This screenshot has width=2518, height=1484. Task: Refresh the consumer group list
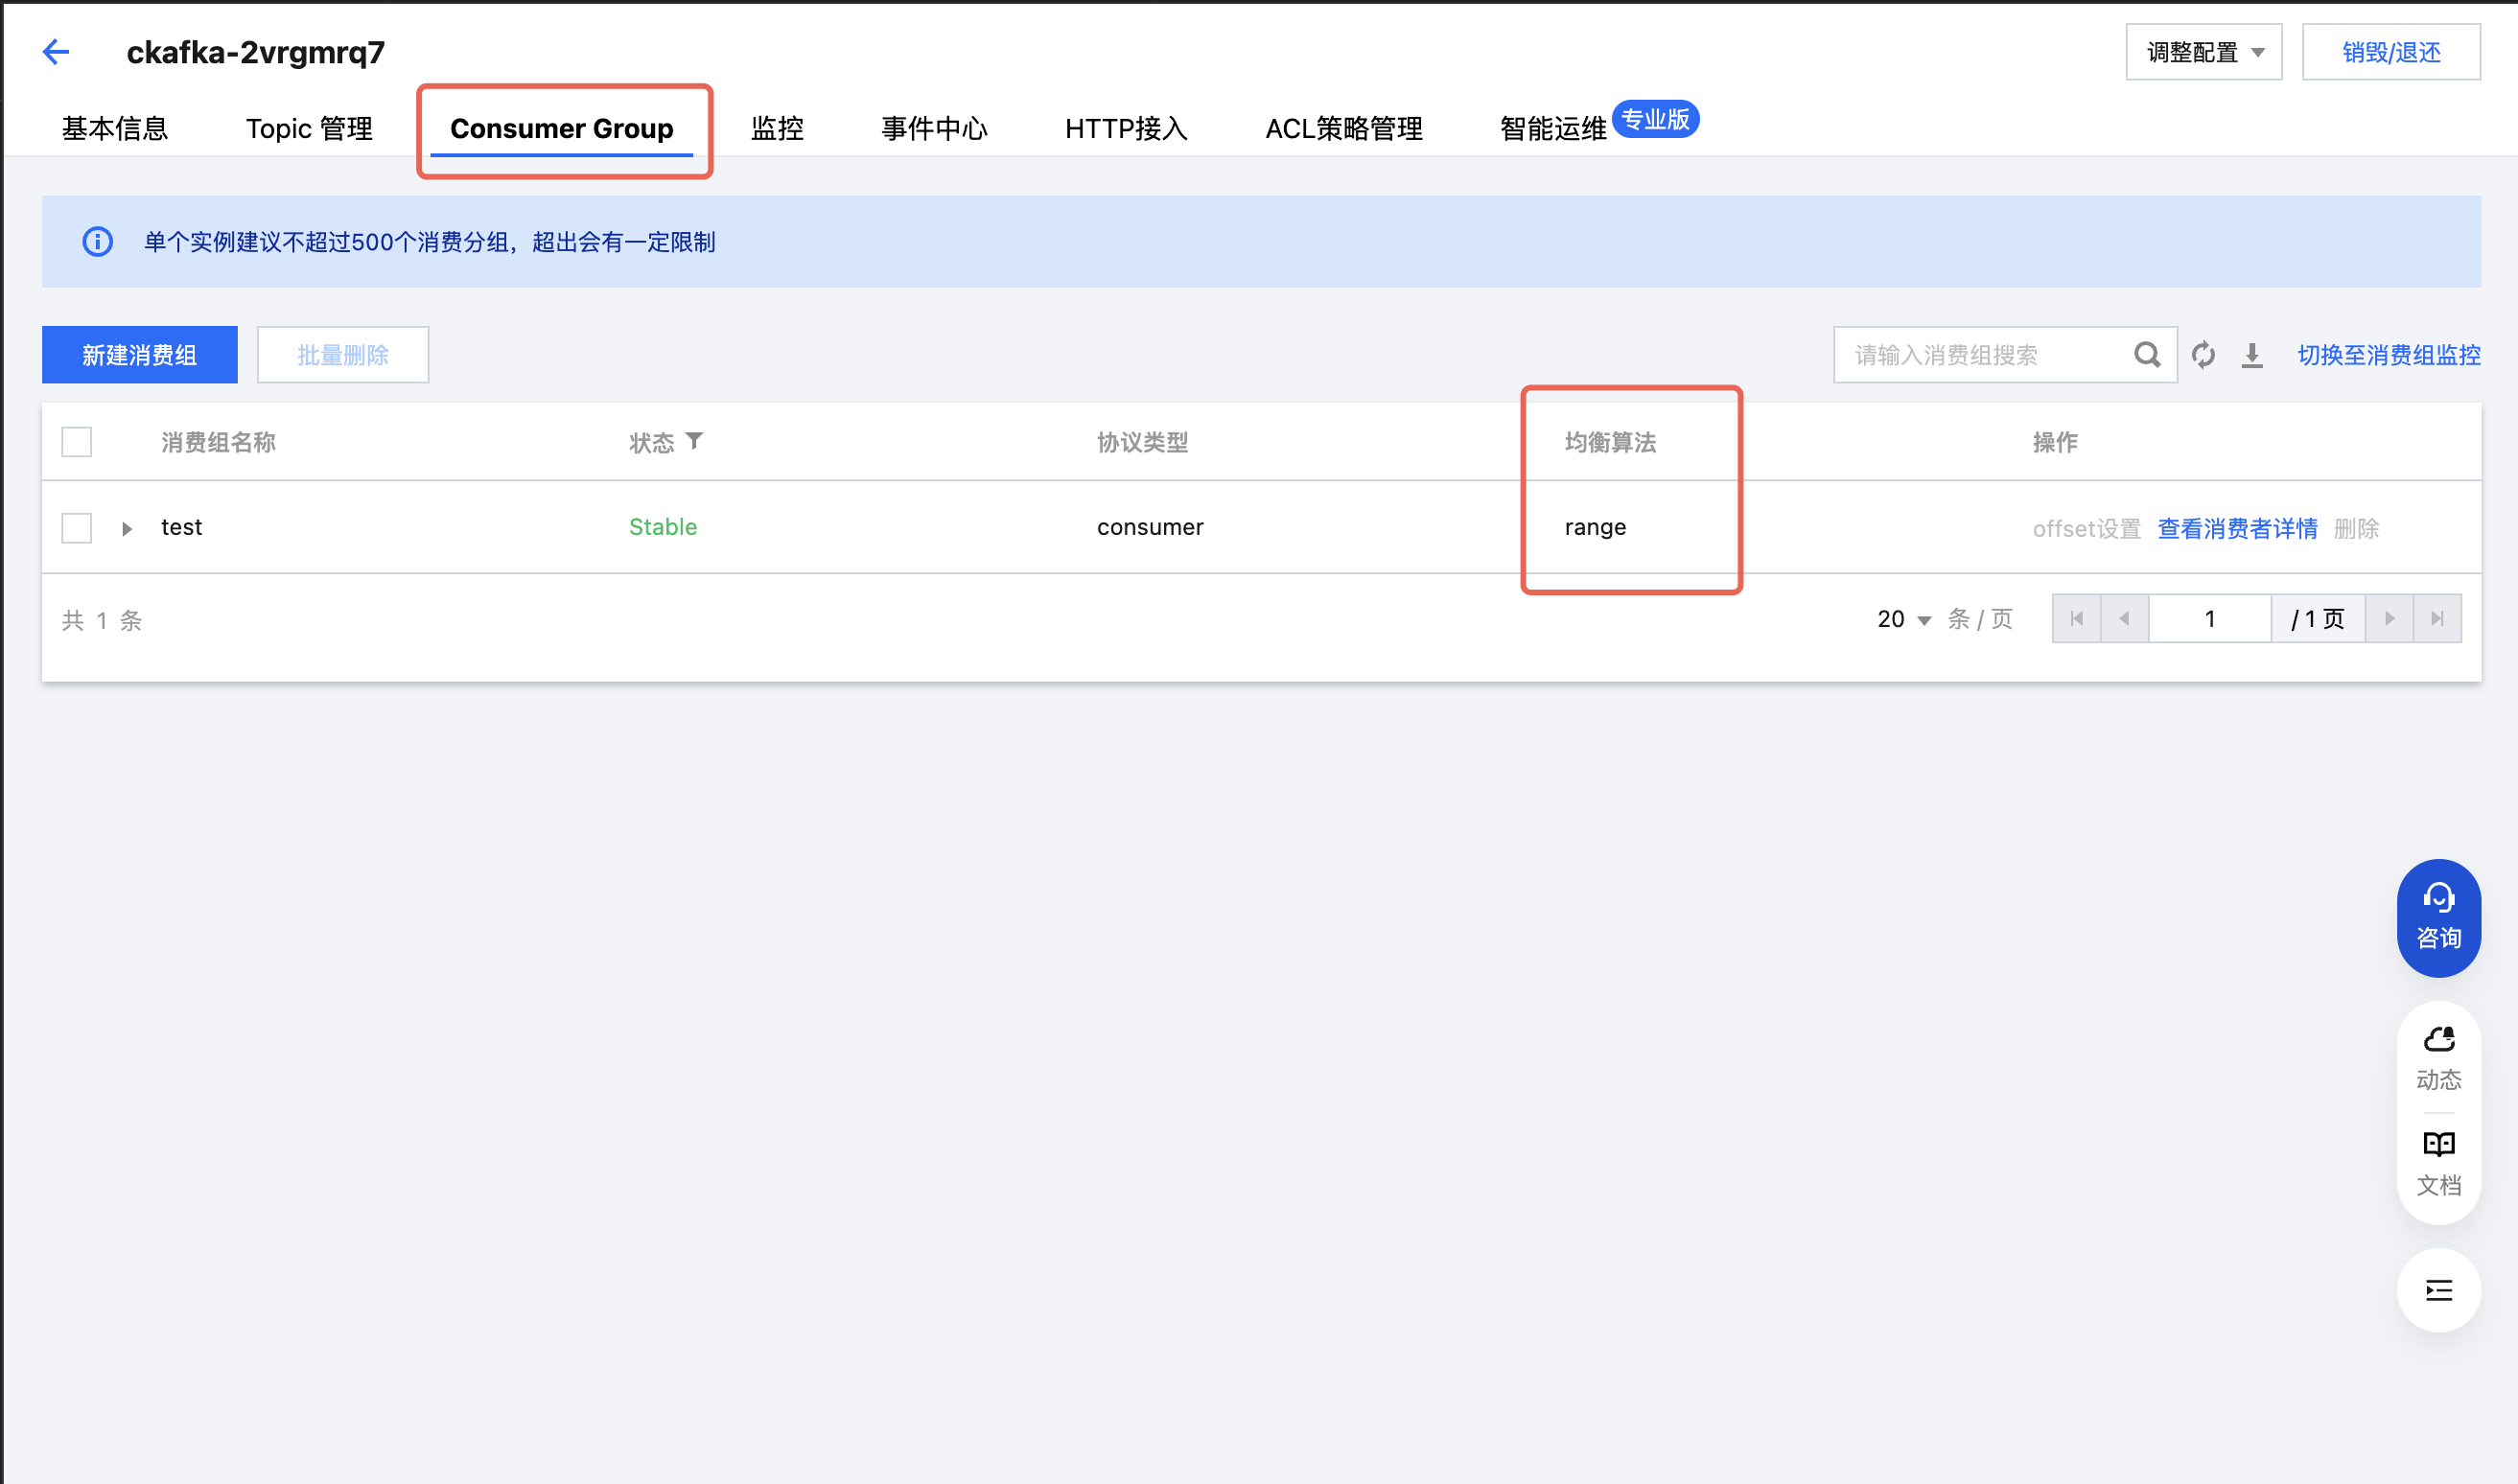click(x=2203, y=355)
